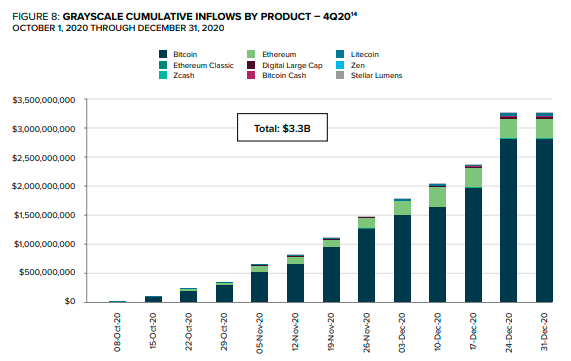Click the Total: $3.3B annotation box
Viewport: 571px width, 361px height.
pyautogui.click(x=282, y=127)
